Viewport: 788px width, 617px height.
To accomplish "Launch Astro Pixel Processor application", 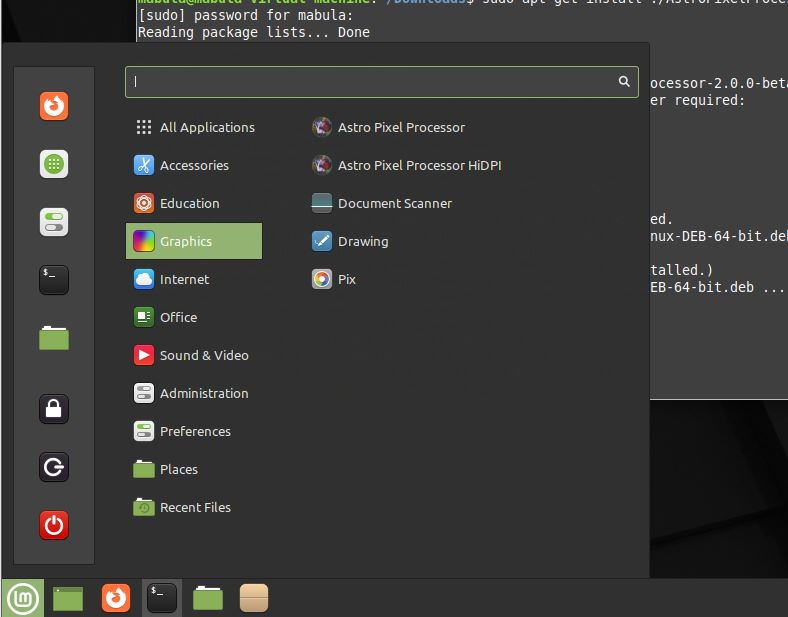I will pyautogui.click(x=388, y=127).
